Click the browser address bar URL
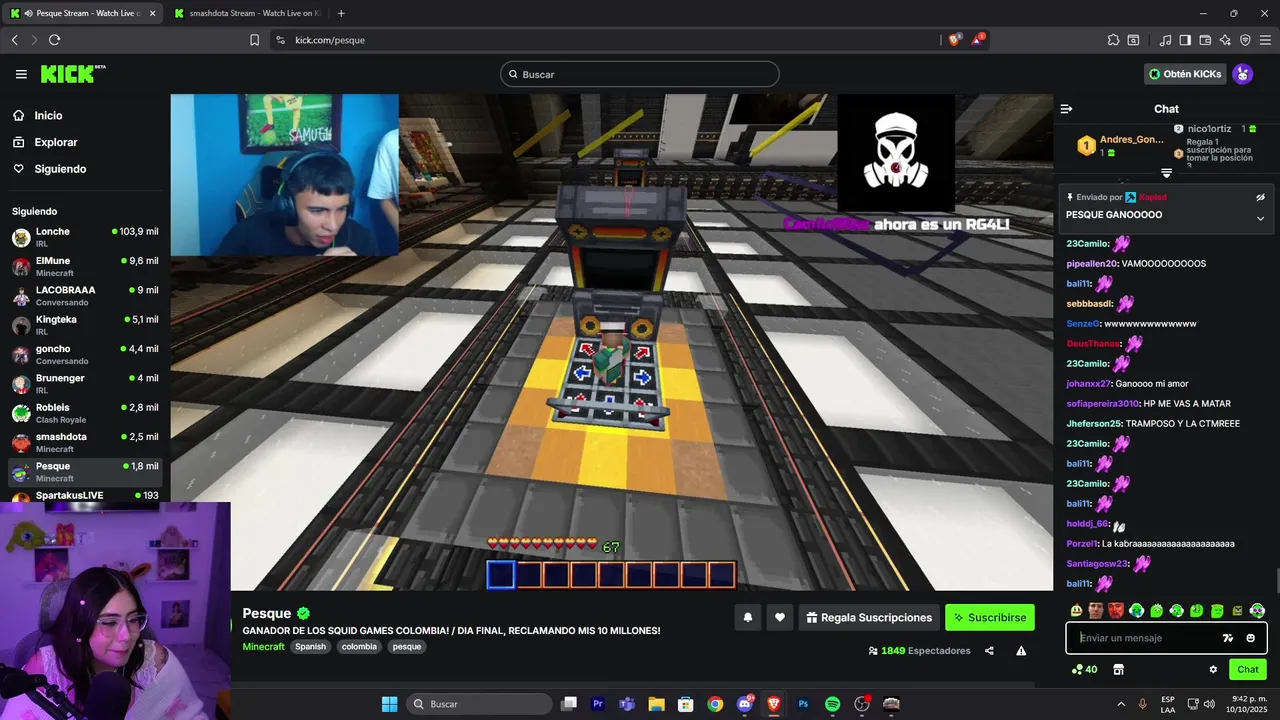 [x=330, y=40]
